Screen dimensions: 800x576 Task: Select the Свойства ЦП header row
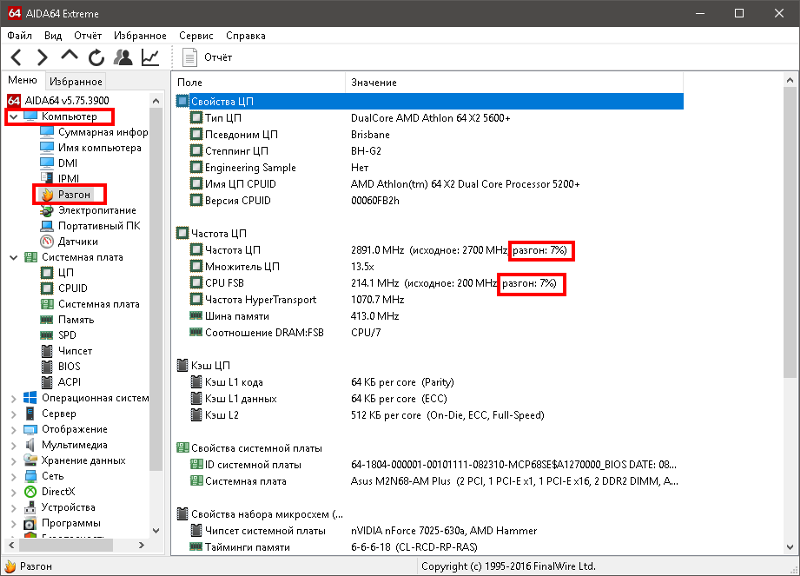click(x=430, y=101)
